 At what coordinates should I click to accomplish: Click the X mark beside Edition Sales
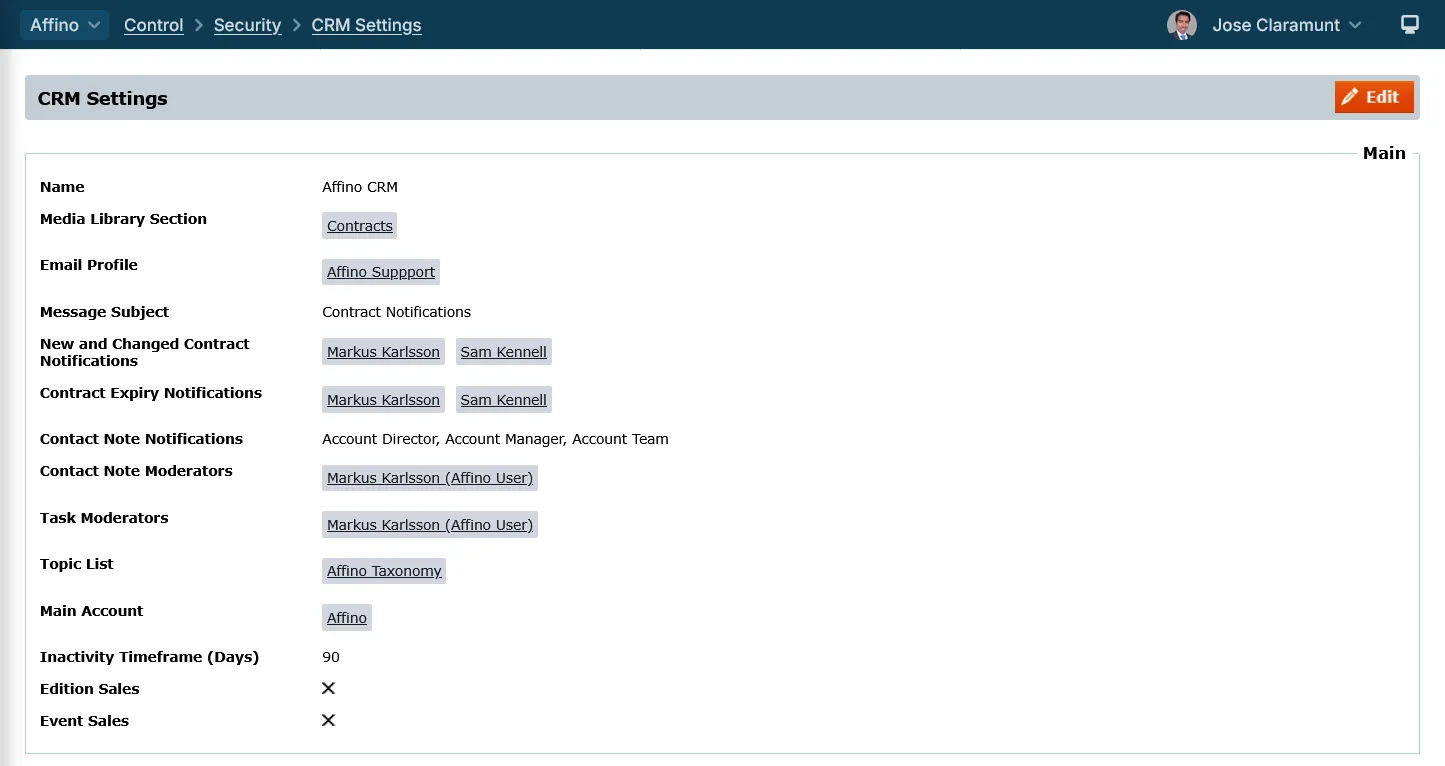point(328,688)
